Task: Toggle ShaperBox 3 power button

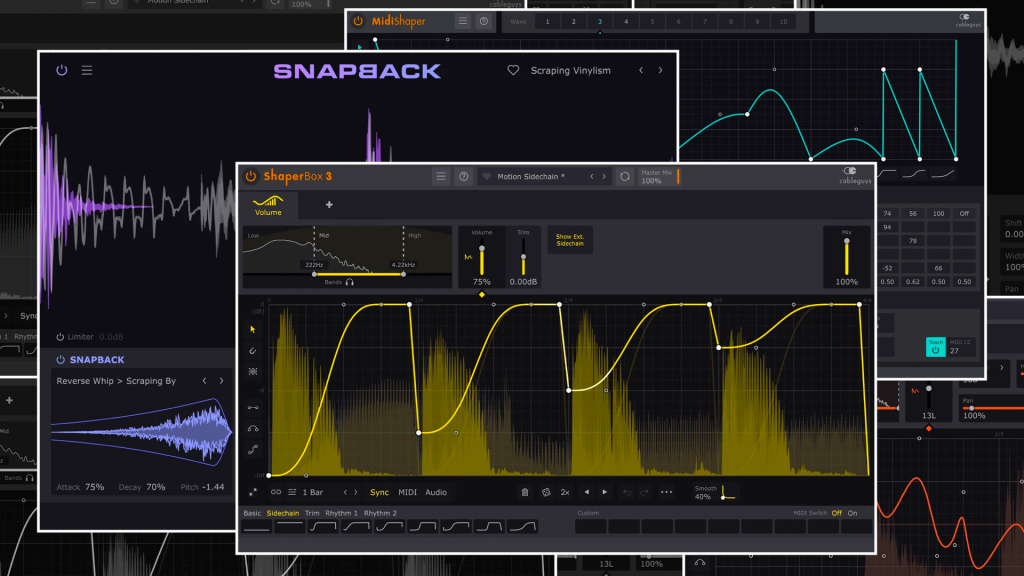Action: pyautogui.click(x=251, y=176)
